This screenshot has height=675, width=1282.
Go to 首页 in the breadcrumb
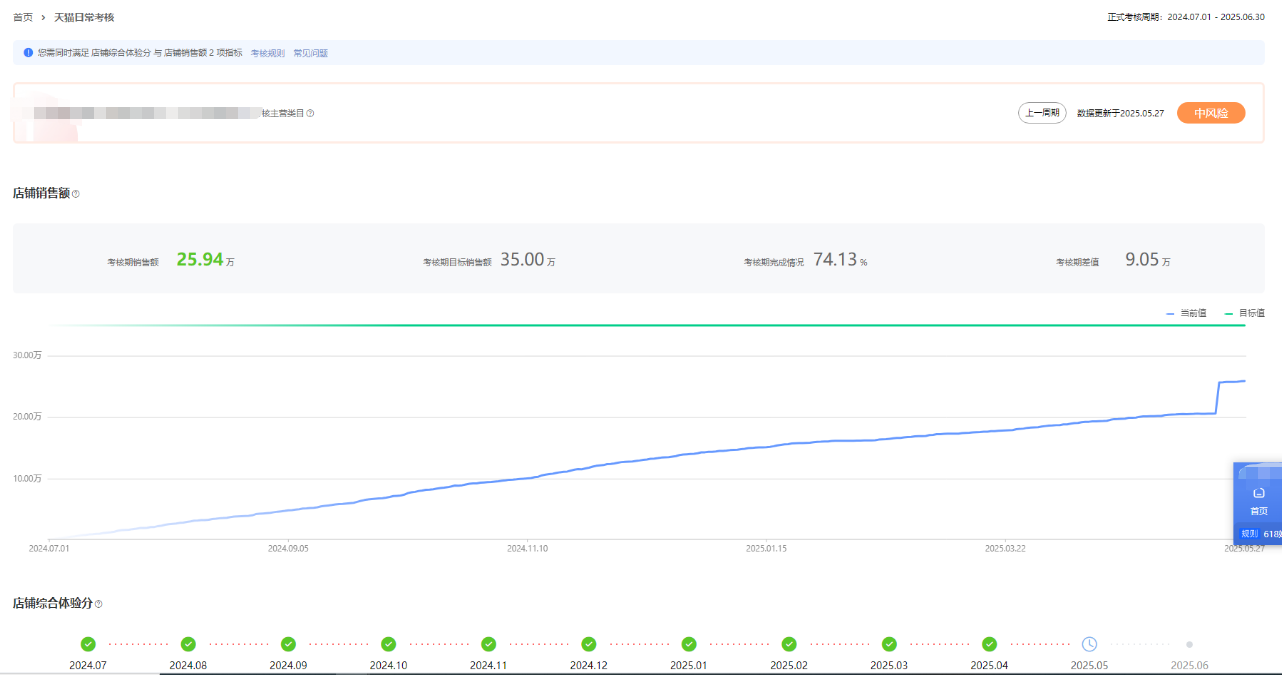23,17
